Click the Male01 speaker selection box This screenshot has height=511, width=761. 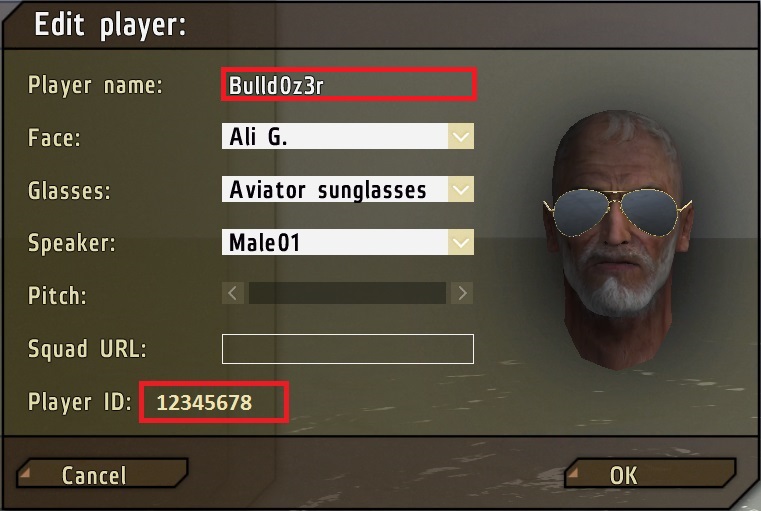pos(335,242)
